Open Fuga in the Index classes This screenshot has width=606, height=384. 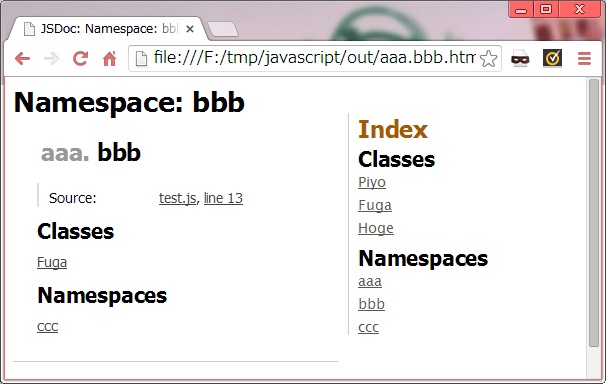click(375, 205)
